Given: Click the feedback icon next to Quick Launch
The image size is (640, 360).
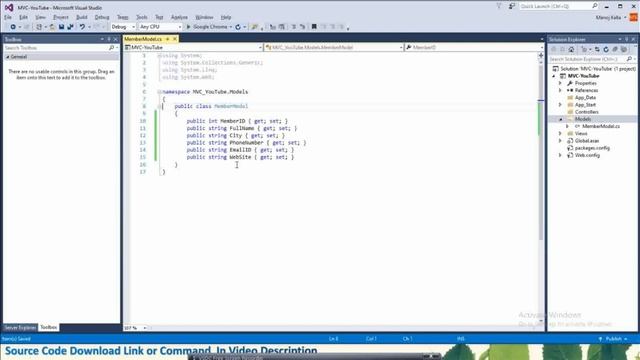Looking at the screenshot, I should tap(511, 6).
